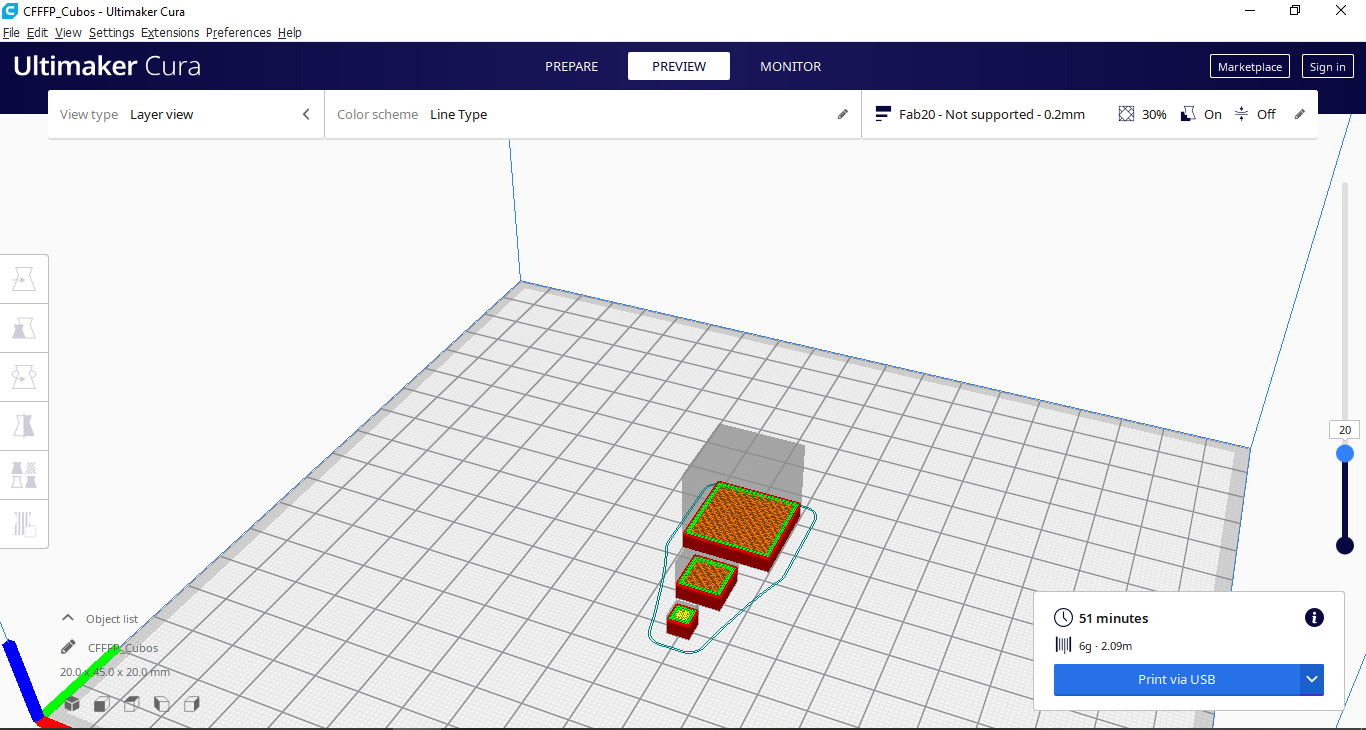Image resolution: width=1366 pixels, height=730 pixels.
Task: Click the layer slider track above the handle
Action: [x=1345, y=300]
